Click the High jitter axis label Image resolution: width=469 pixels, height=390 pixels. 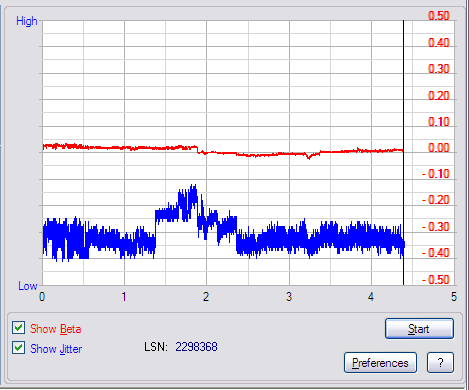(27, 21)
